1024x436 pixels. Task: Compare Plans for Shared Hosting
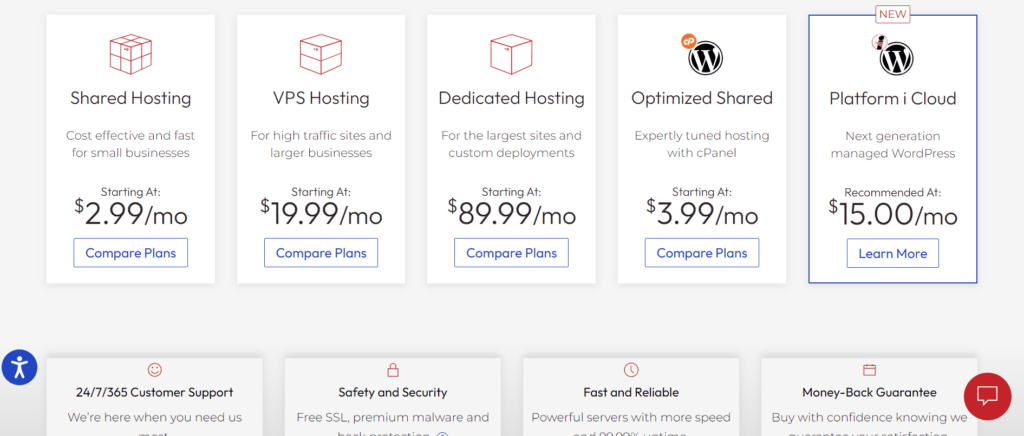pyautogui.click(x=131, y=253)
